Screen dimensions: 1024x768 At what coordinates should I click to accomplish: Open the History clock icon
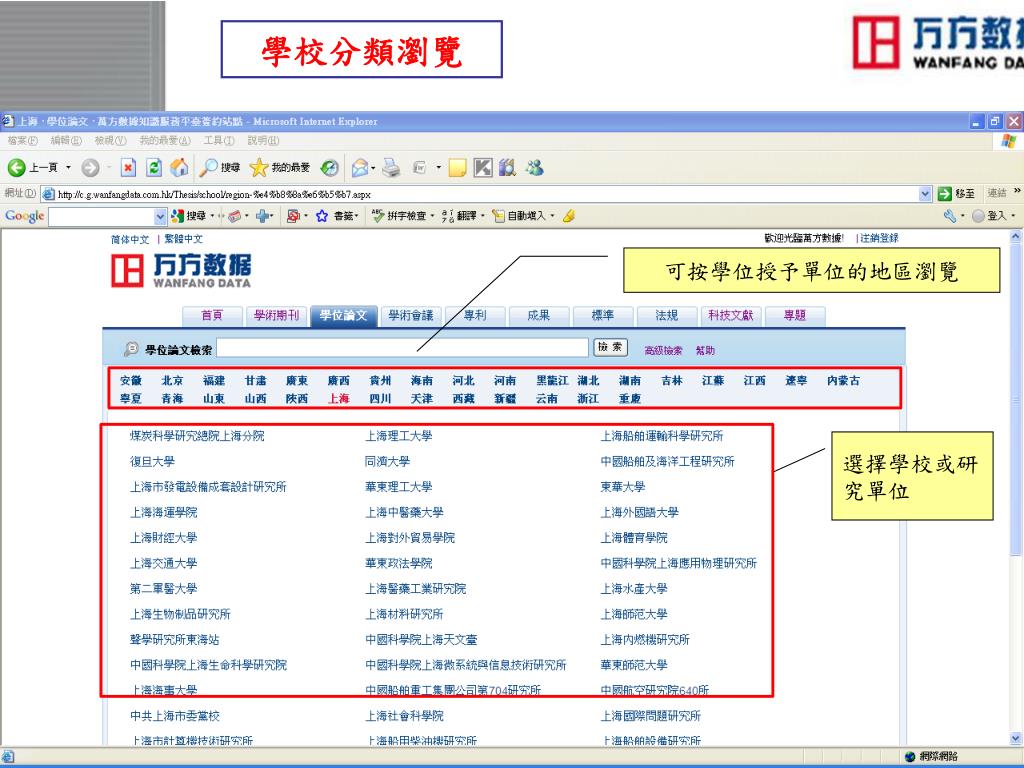(x=330, y=168)
